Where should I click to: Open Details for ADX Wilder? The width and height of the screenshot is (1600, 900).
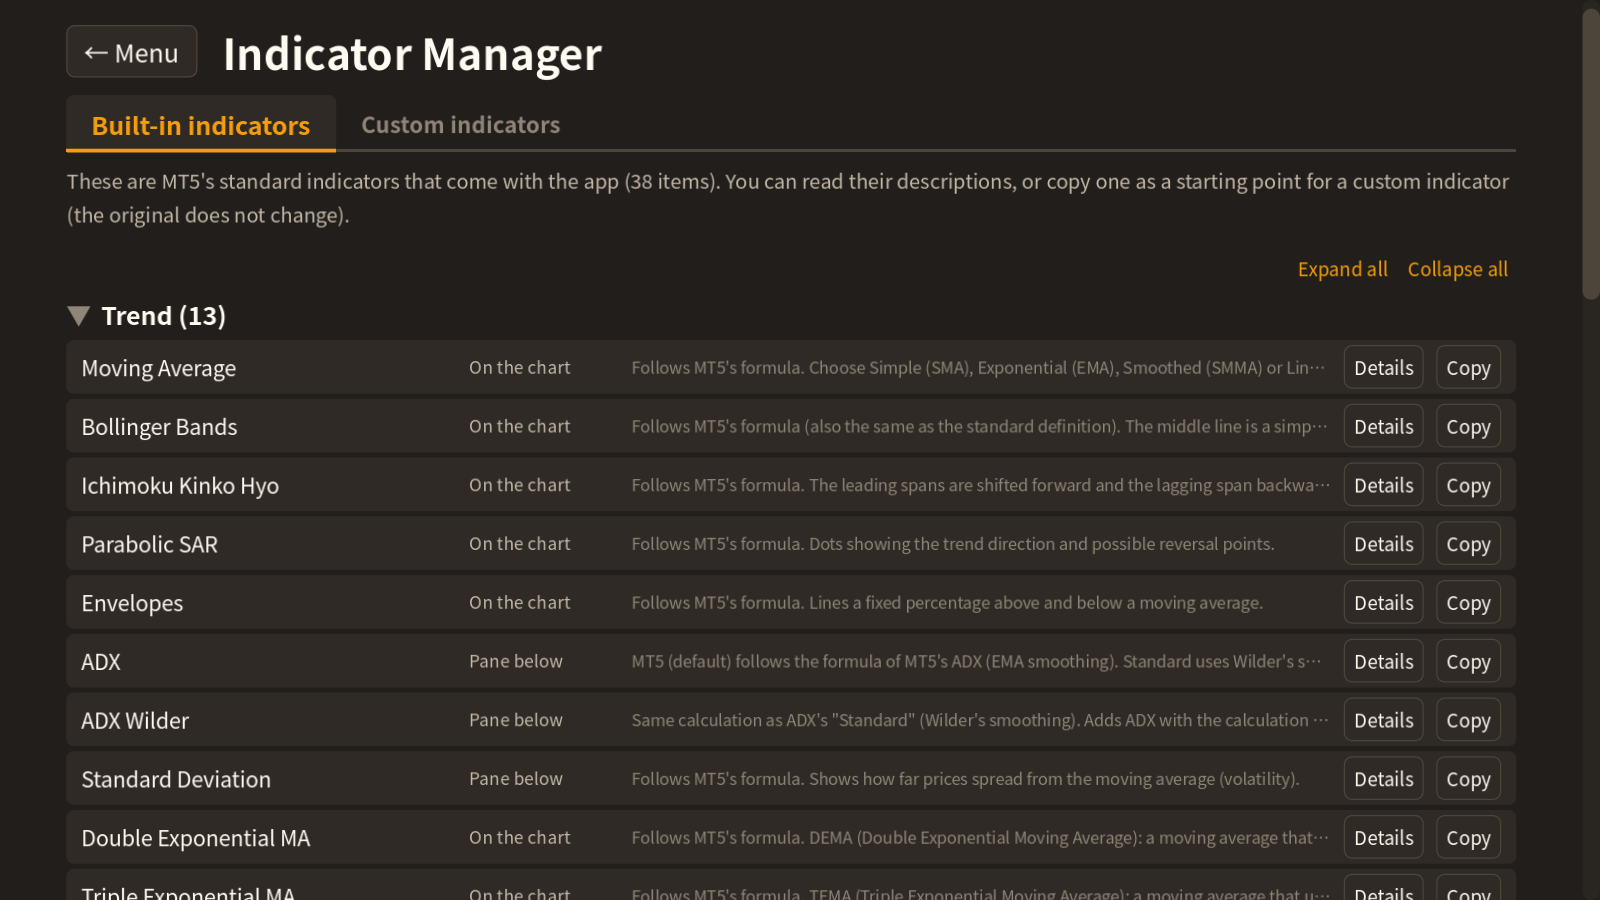pyautogui.click(x=1383, y=721)
